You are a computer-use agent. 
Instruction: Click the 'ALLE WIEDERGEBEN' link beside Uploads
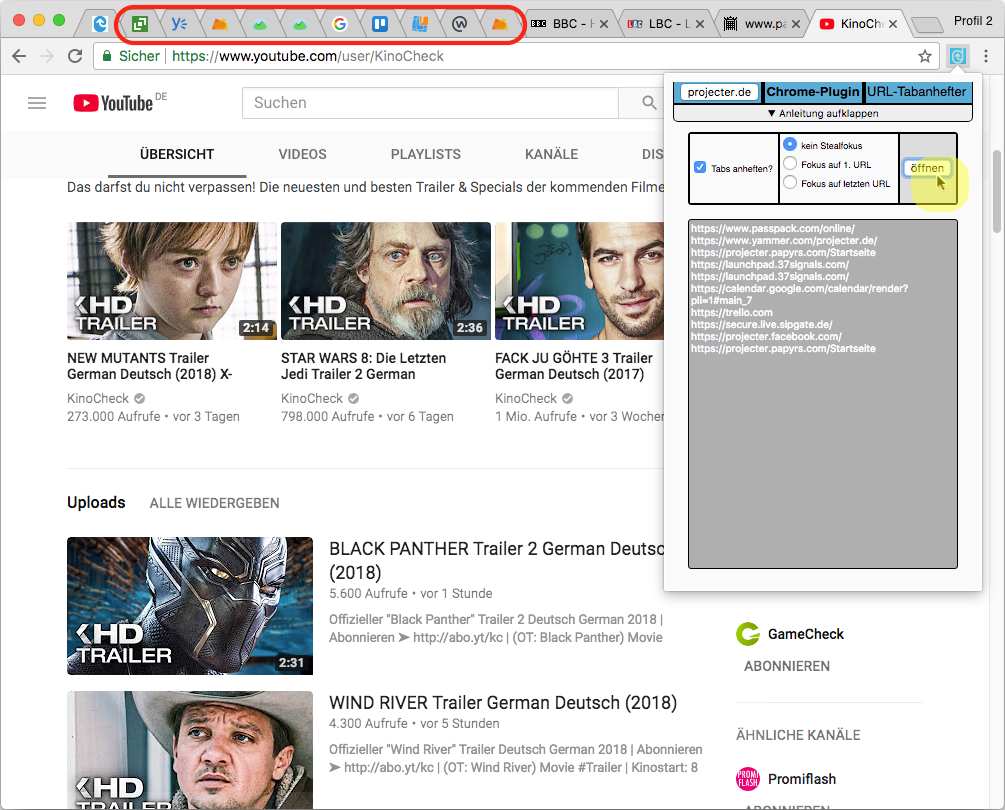214,503
